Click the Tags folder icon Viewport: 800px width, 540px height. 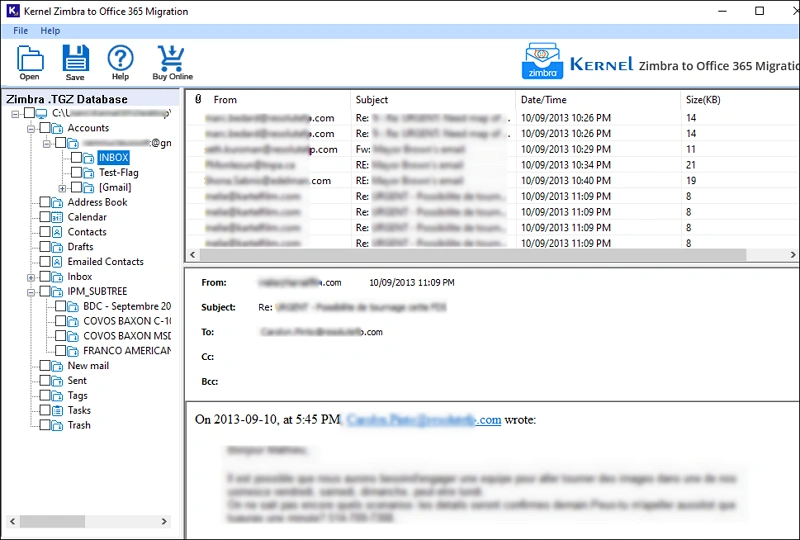click(x=57, y=395)
